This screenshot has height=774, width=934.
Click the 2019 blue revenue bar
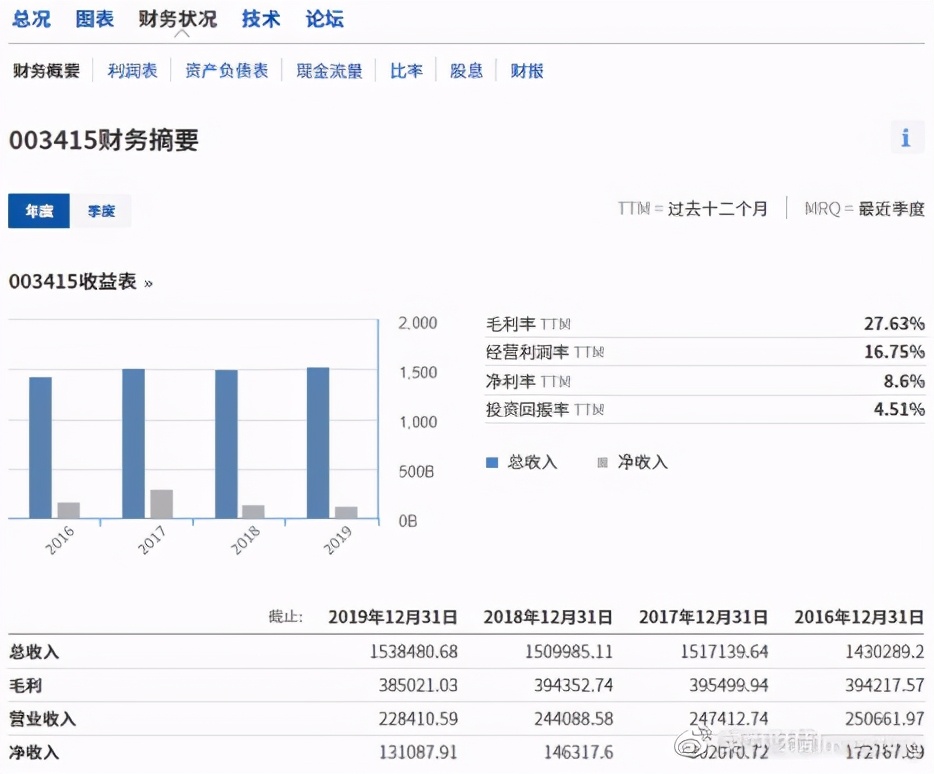[x=319, y=440]
